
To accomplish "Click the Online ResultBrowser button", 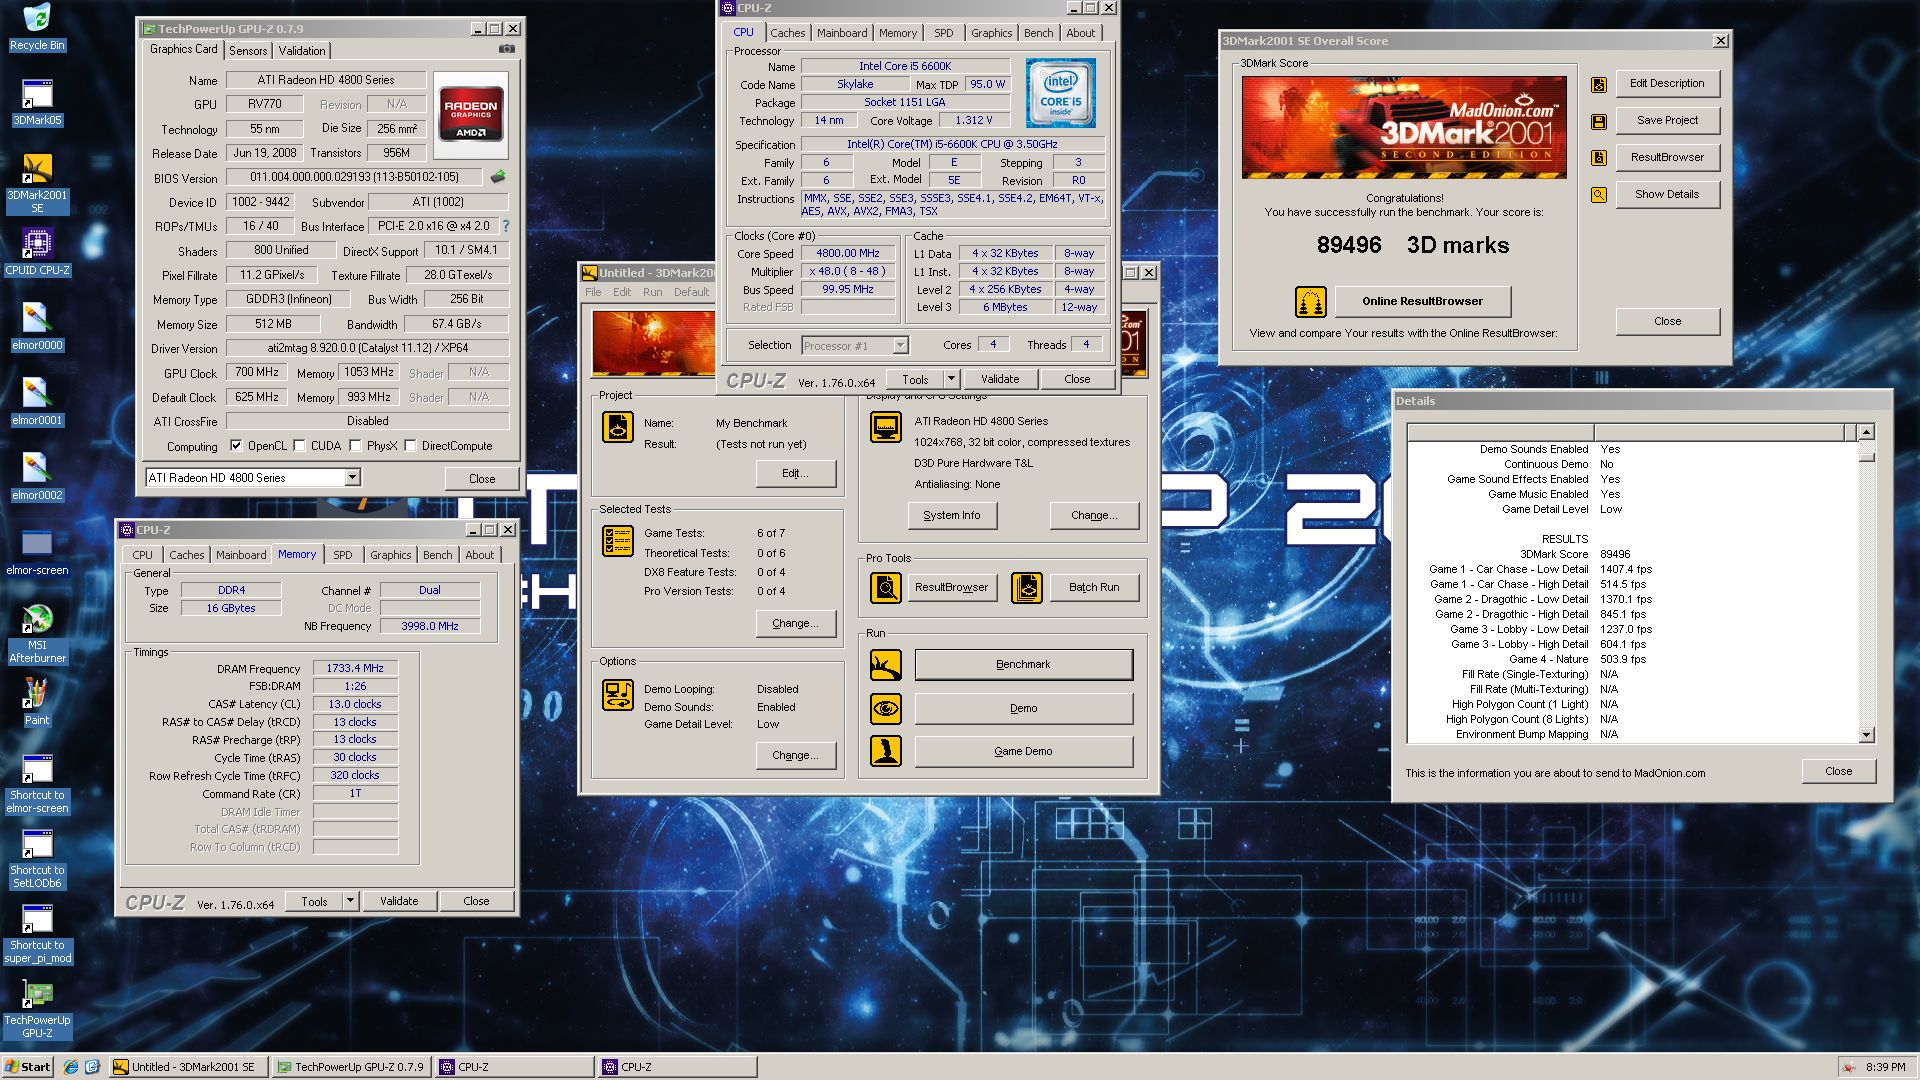I will 1422,301.
